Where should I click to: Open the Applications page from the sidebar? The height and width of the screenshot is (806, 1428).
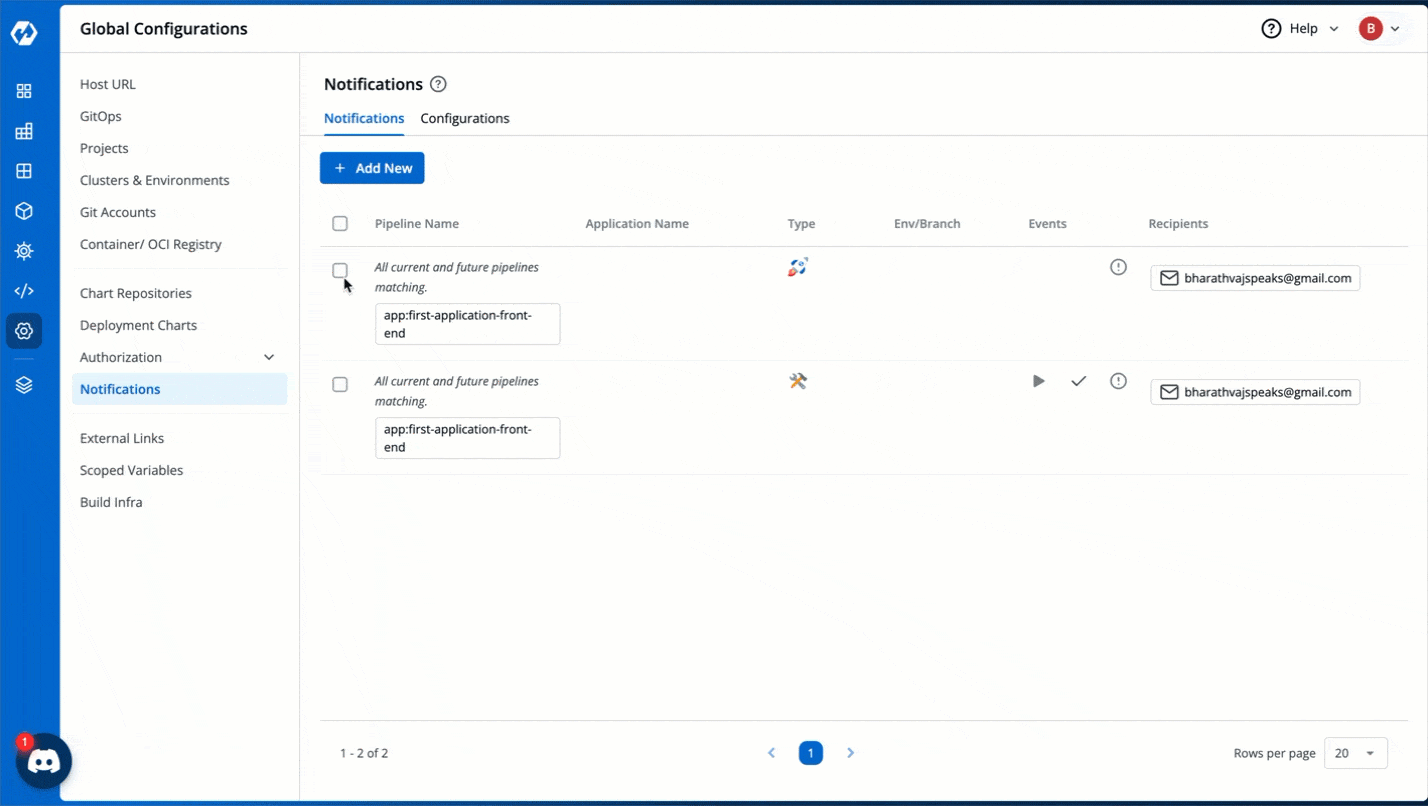coord(23,90)
